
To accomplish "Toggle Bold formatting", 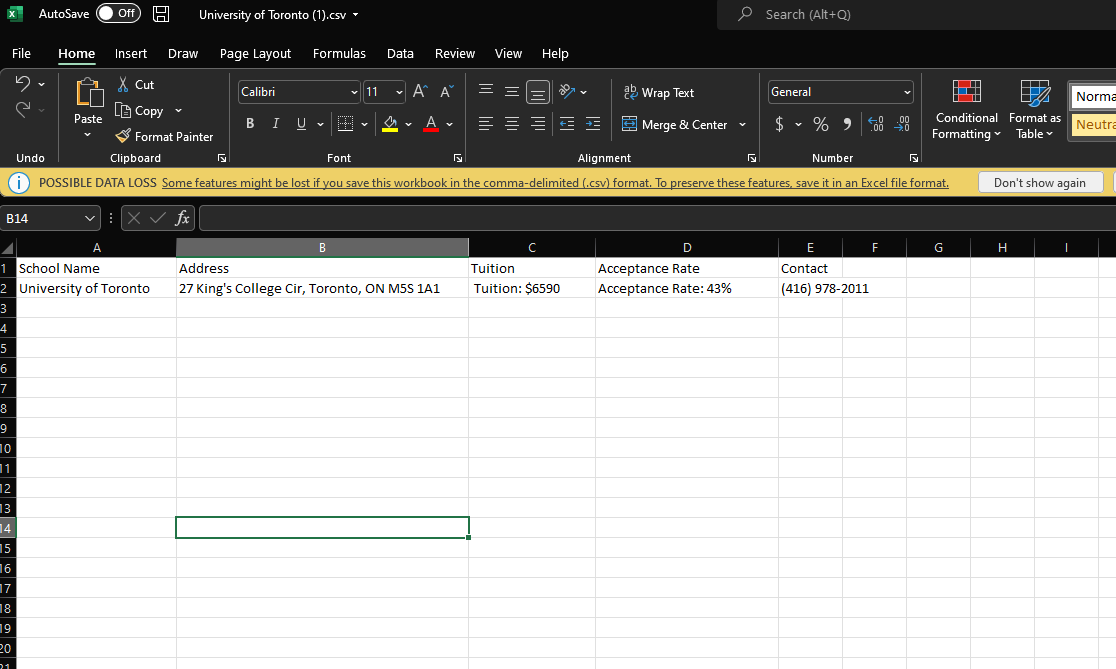I will point(250,124).
